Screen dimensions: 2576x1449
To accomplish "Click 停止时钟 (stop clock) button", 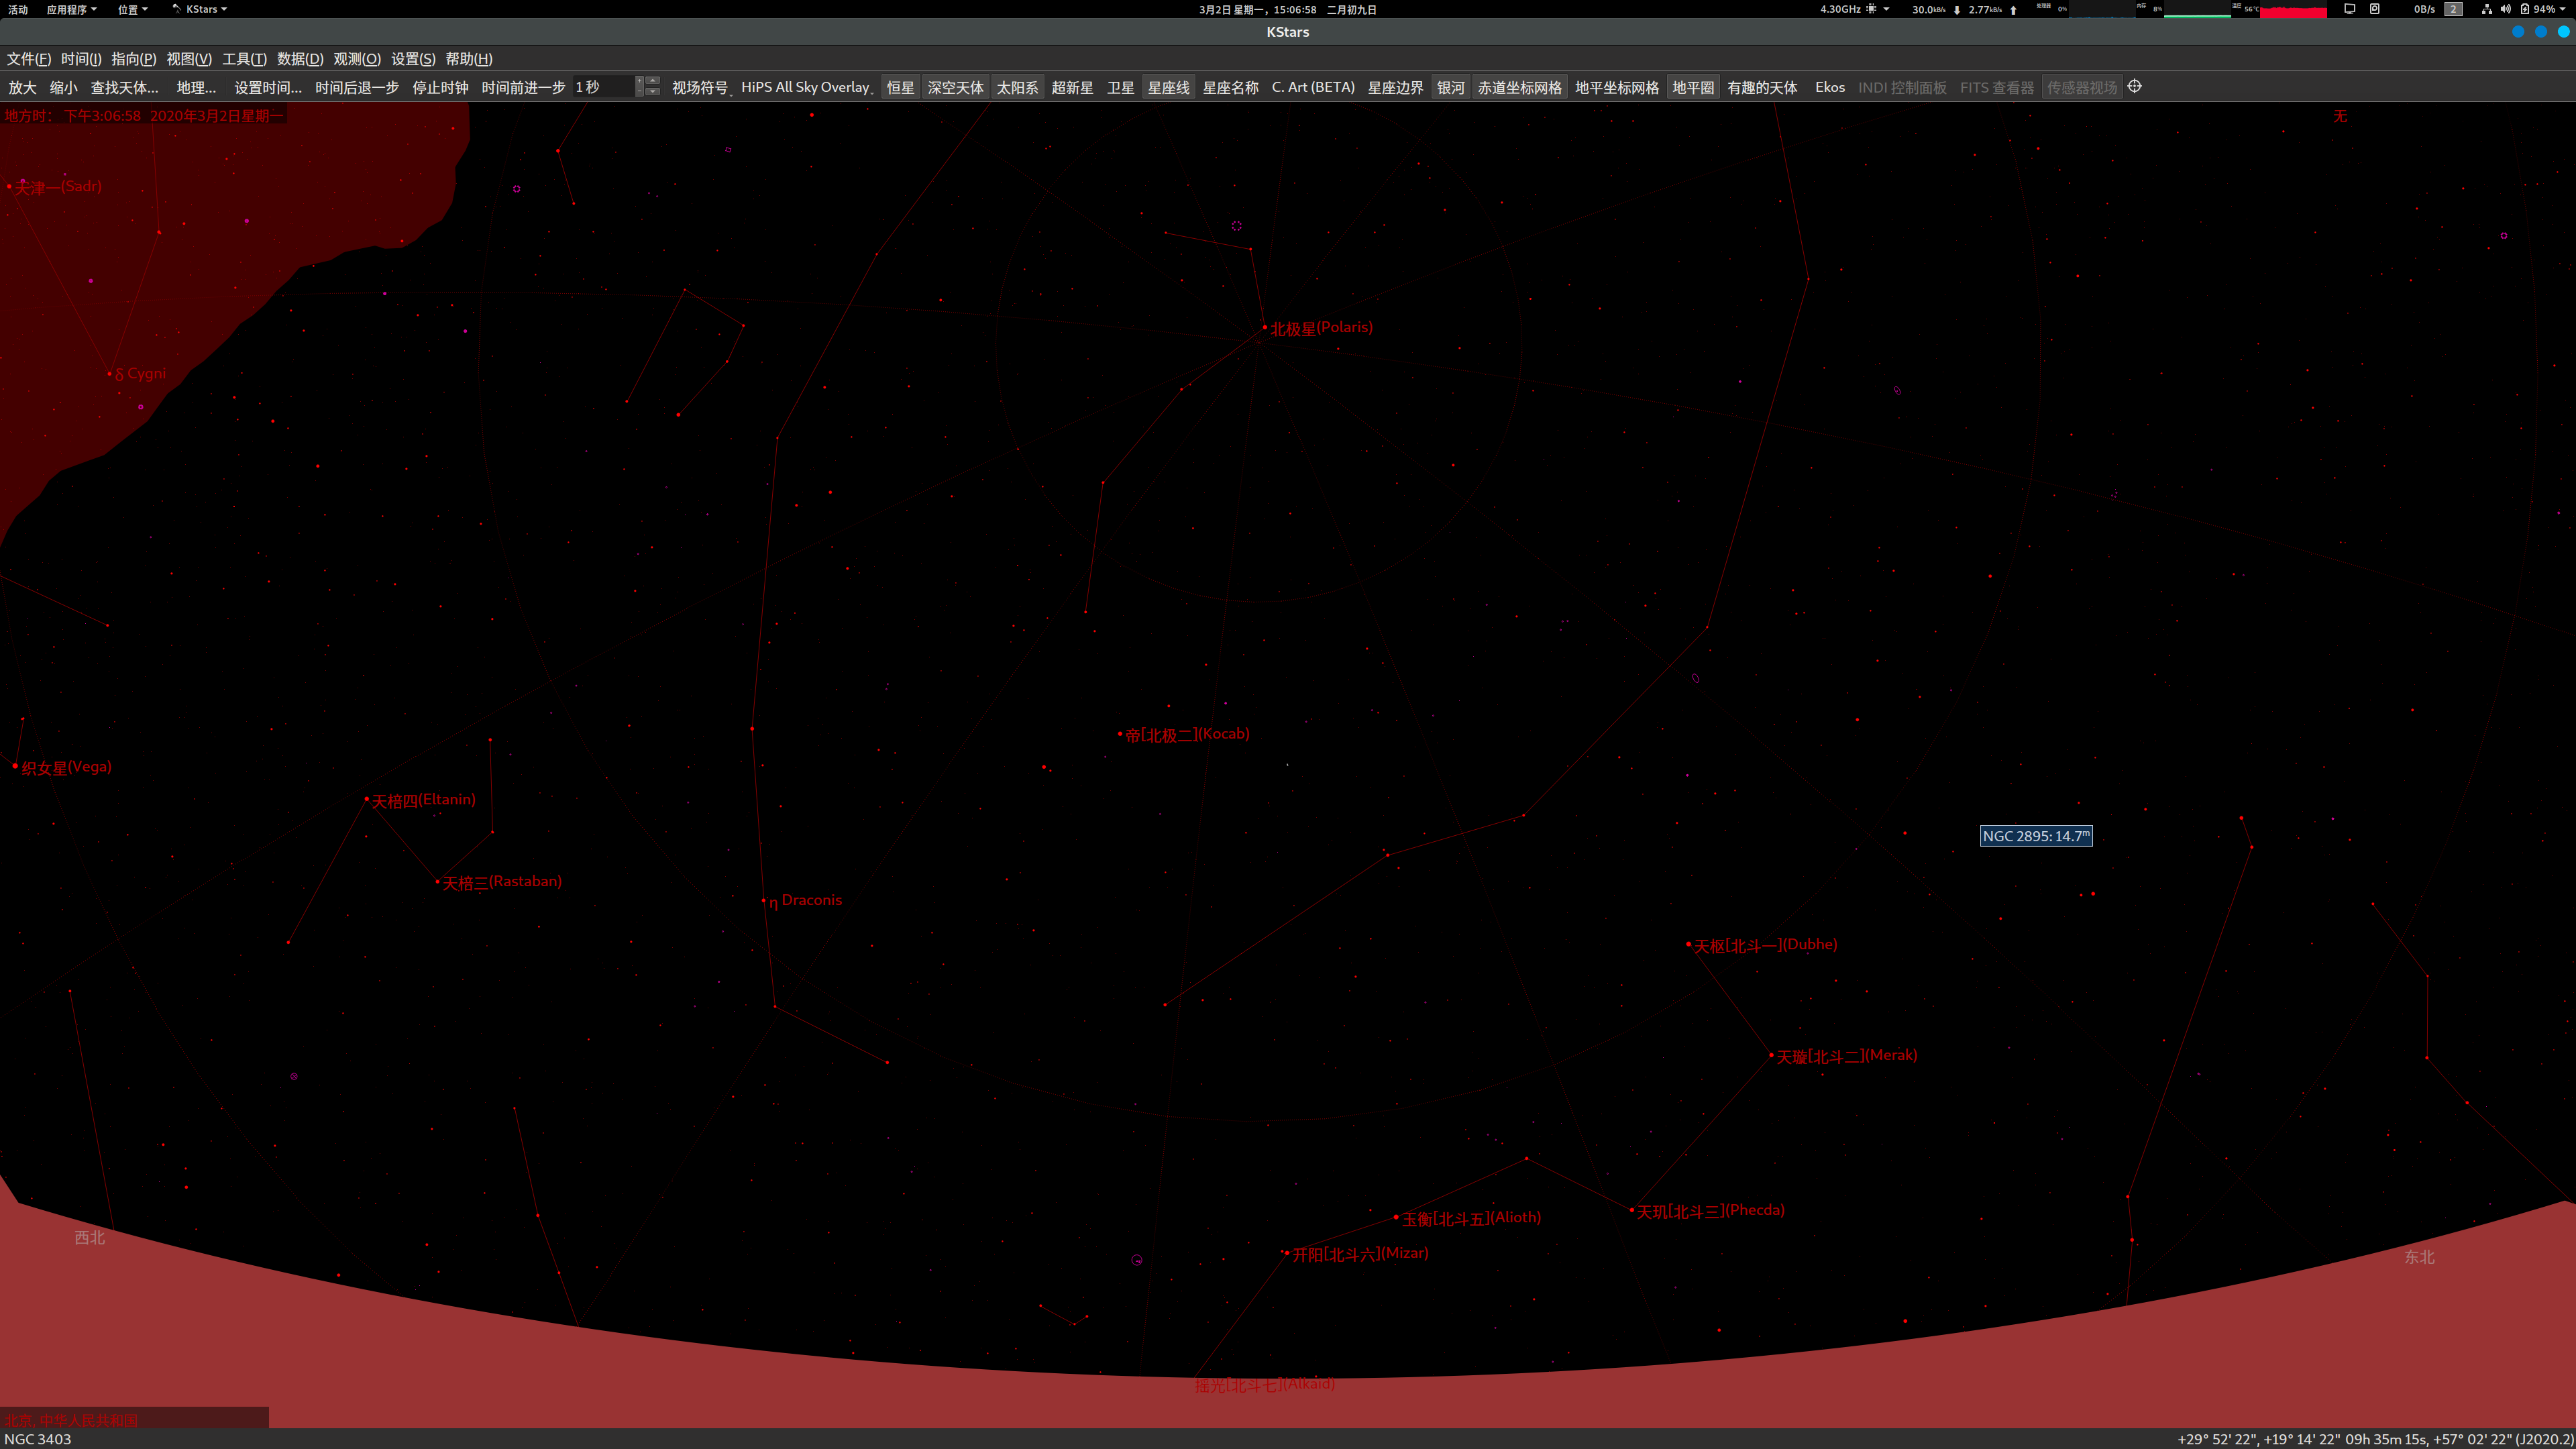I will (440, 87).
